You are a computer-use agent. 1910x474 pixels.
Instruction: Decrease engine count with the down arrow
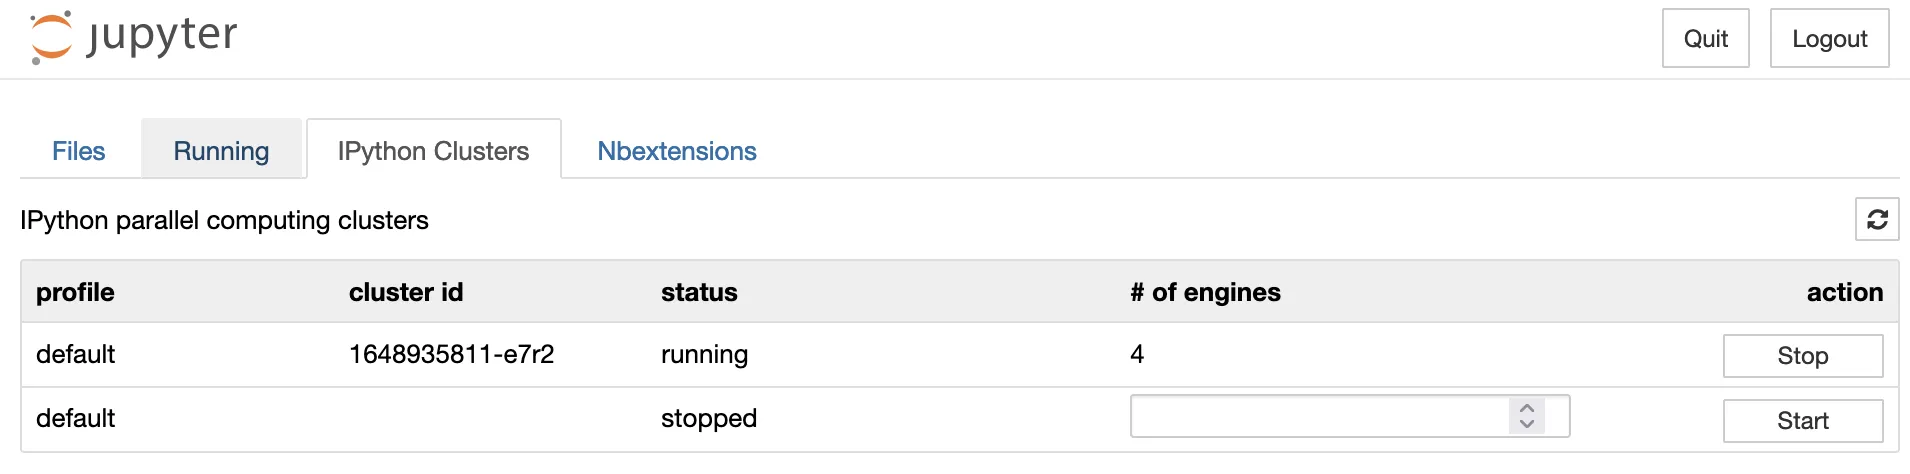click(x=1527, y=425)
